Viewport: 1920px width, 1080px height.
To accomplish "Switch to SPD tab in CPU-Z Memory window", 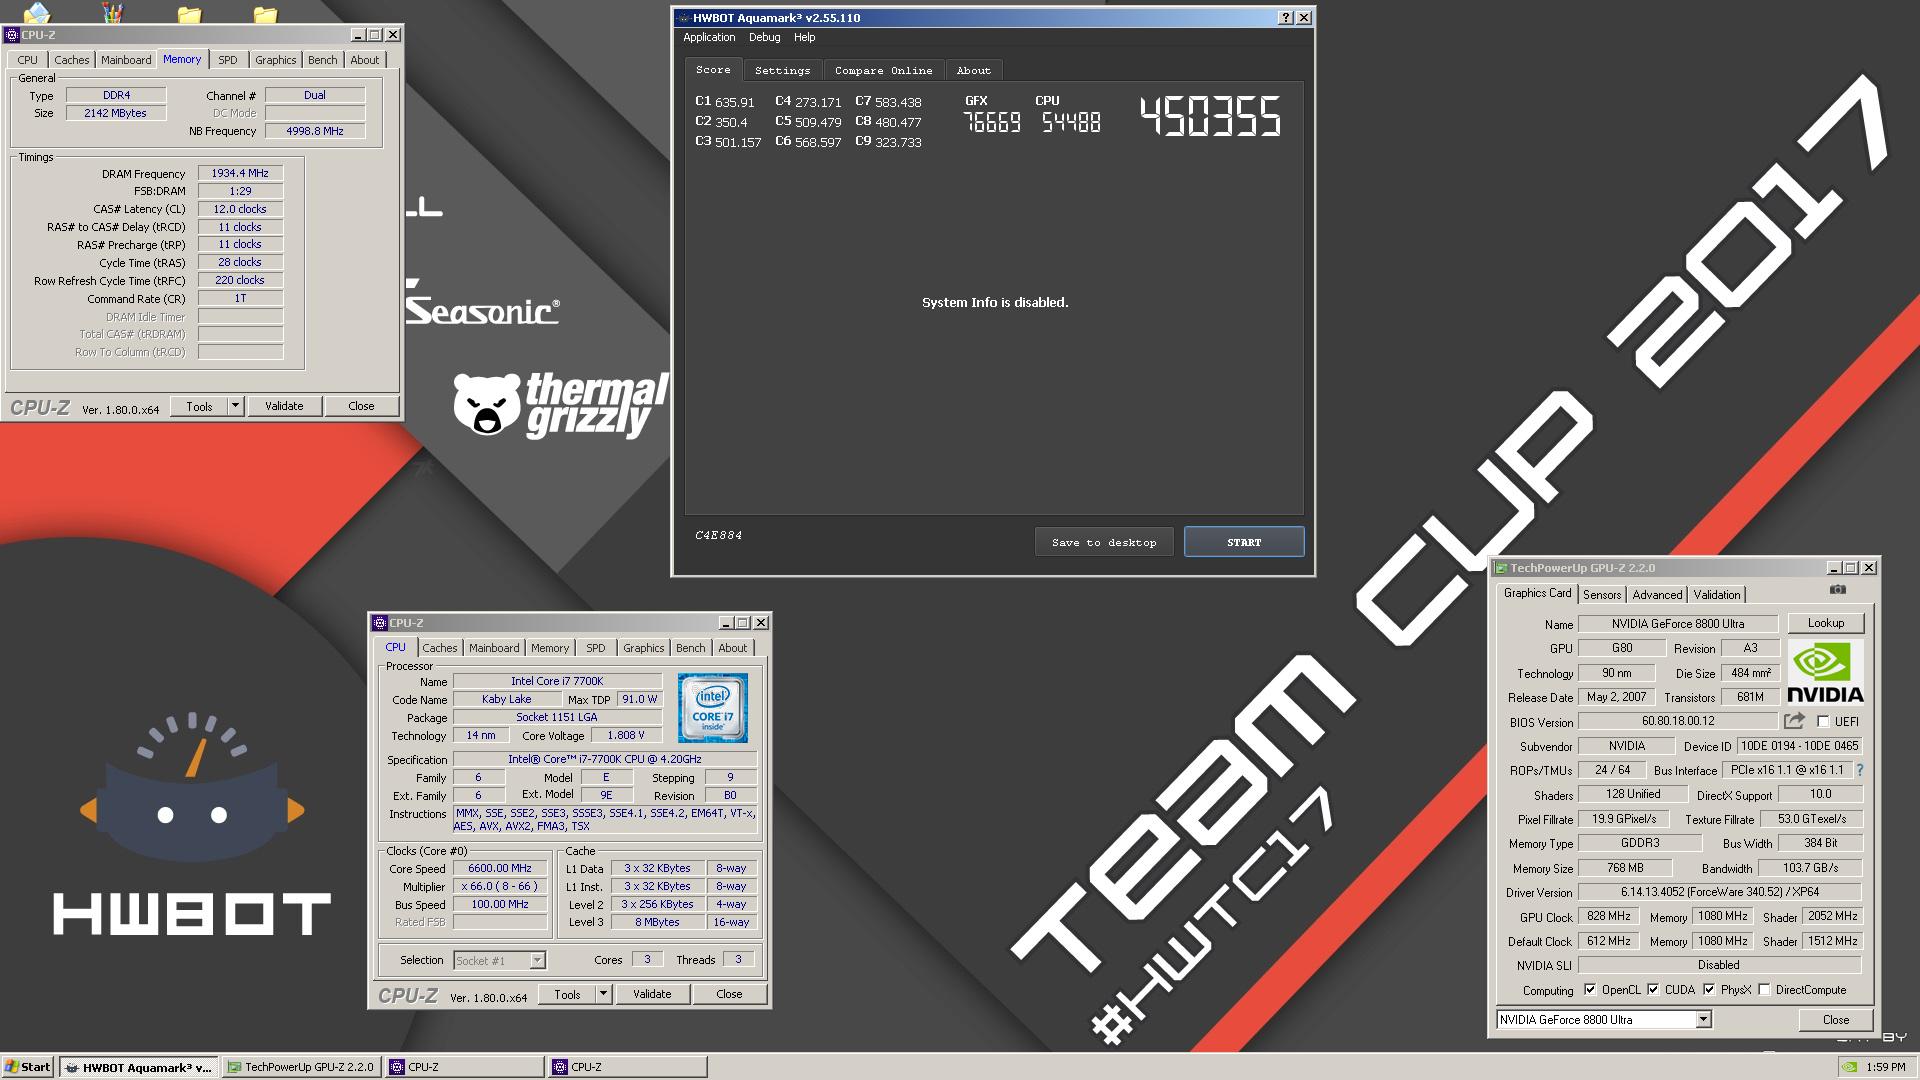I will 228,60.
